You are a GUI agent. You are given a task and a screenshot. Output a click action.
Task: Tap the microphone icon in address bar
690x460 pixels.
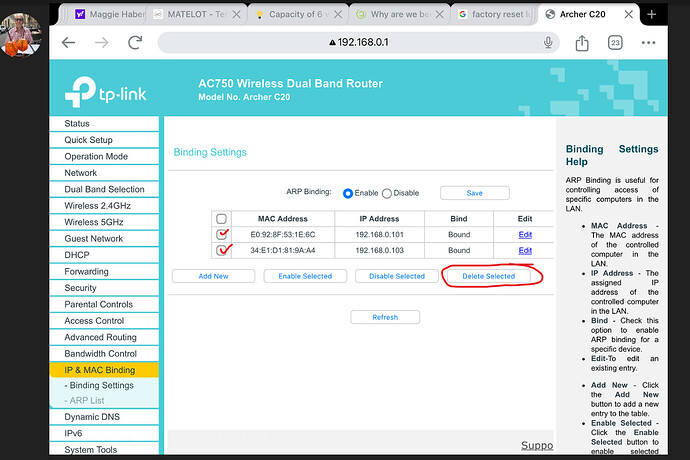click(x=548, y=43)
